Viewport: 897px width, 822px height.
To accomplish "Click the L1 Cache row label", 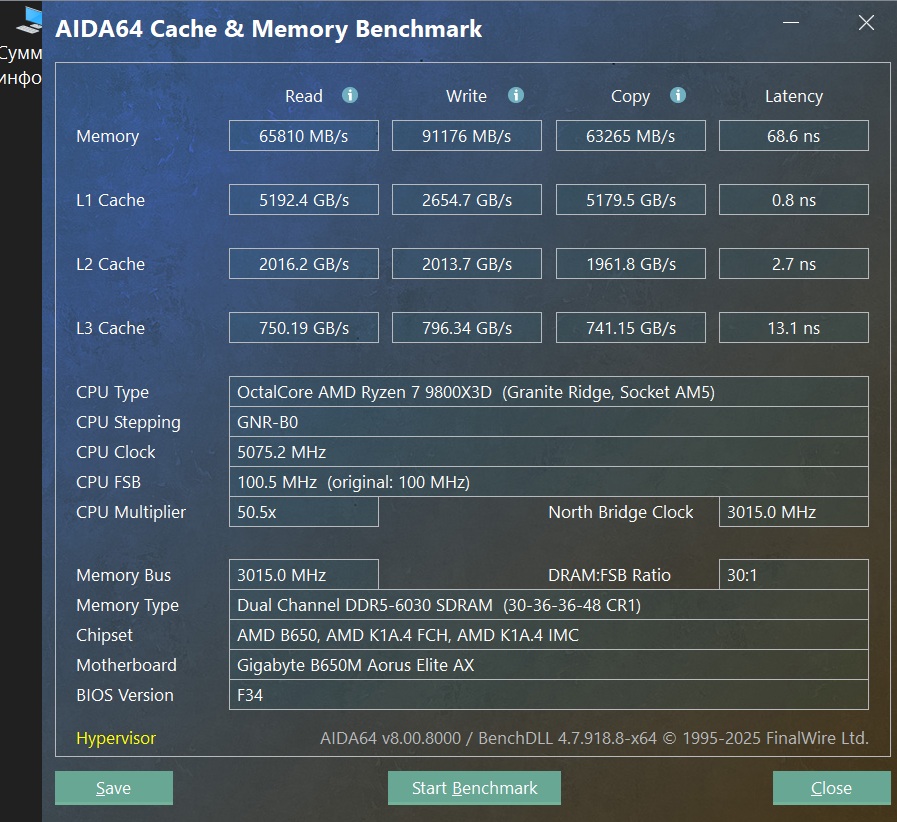I will coord(110,200).
